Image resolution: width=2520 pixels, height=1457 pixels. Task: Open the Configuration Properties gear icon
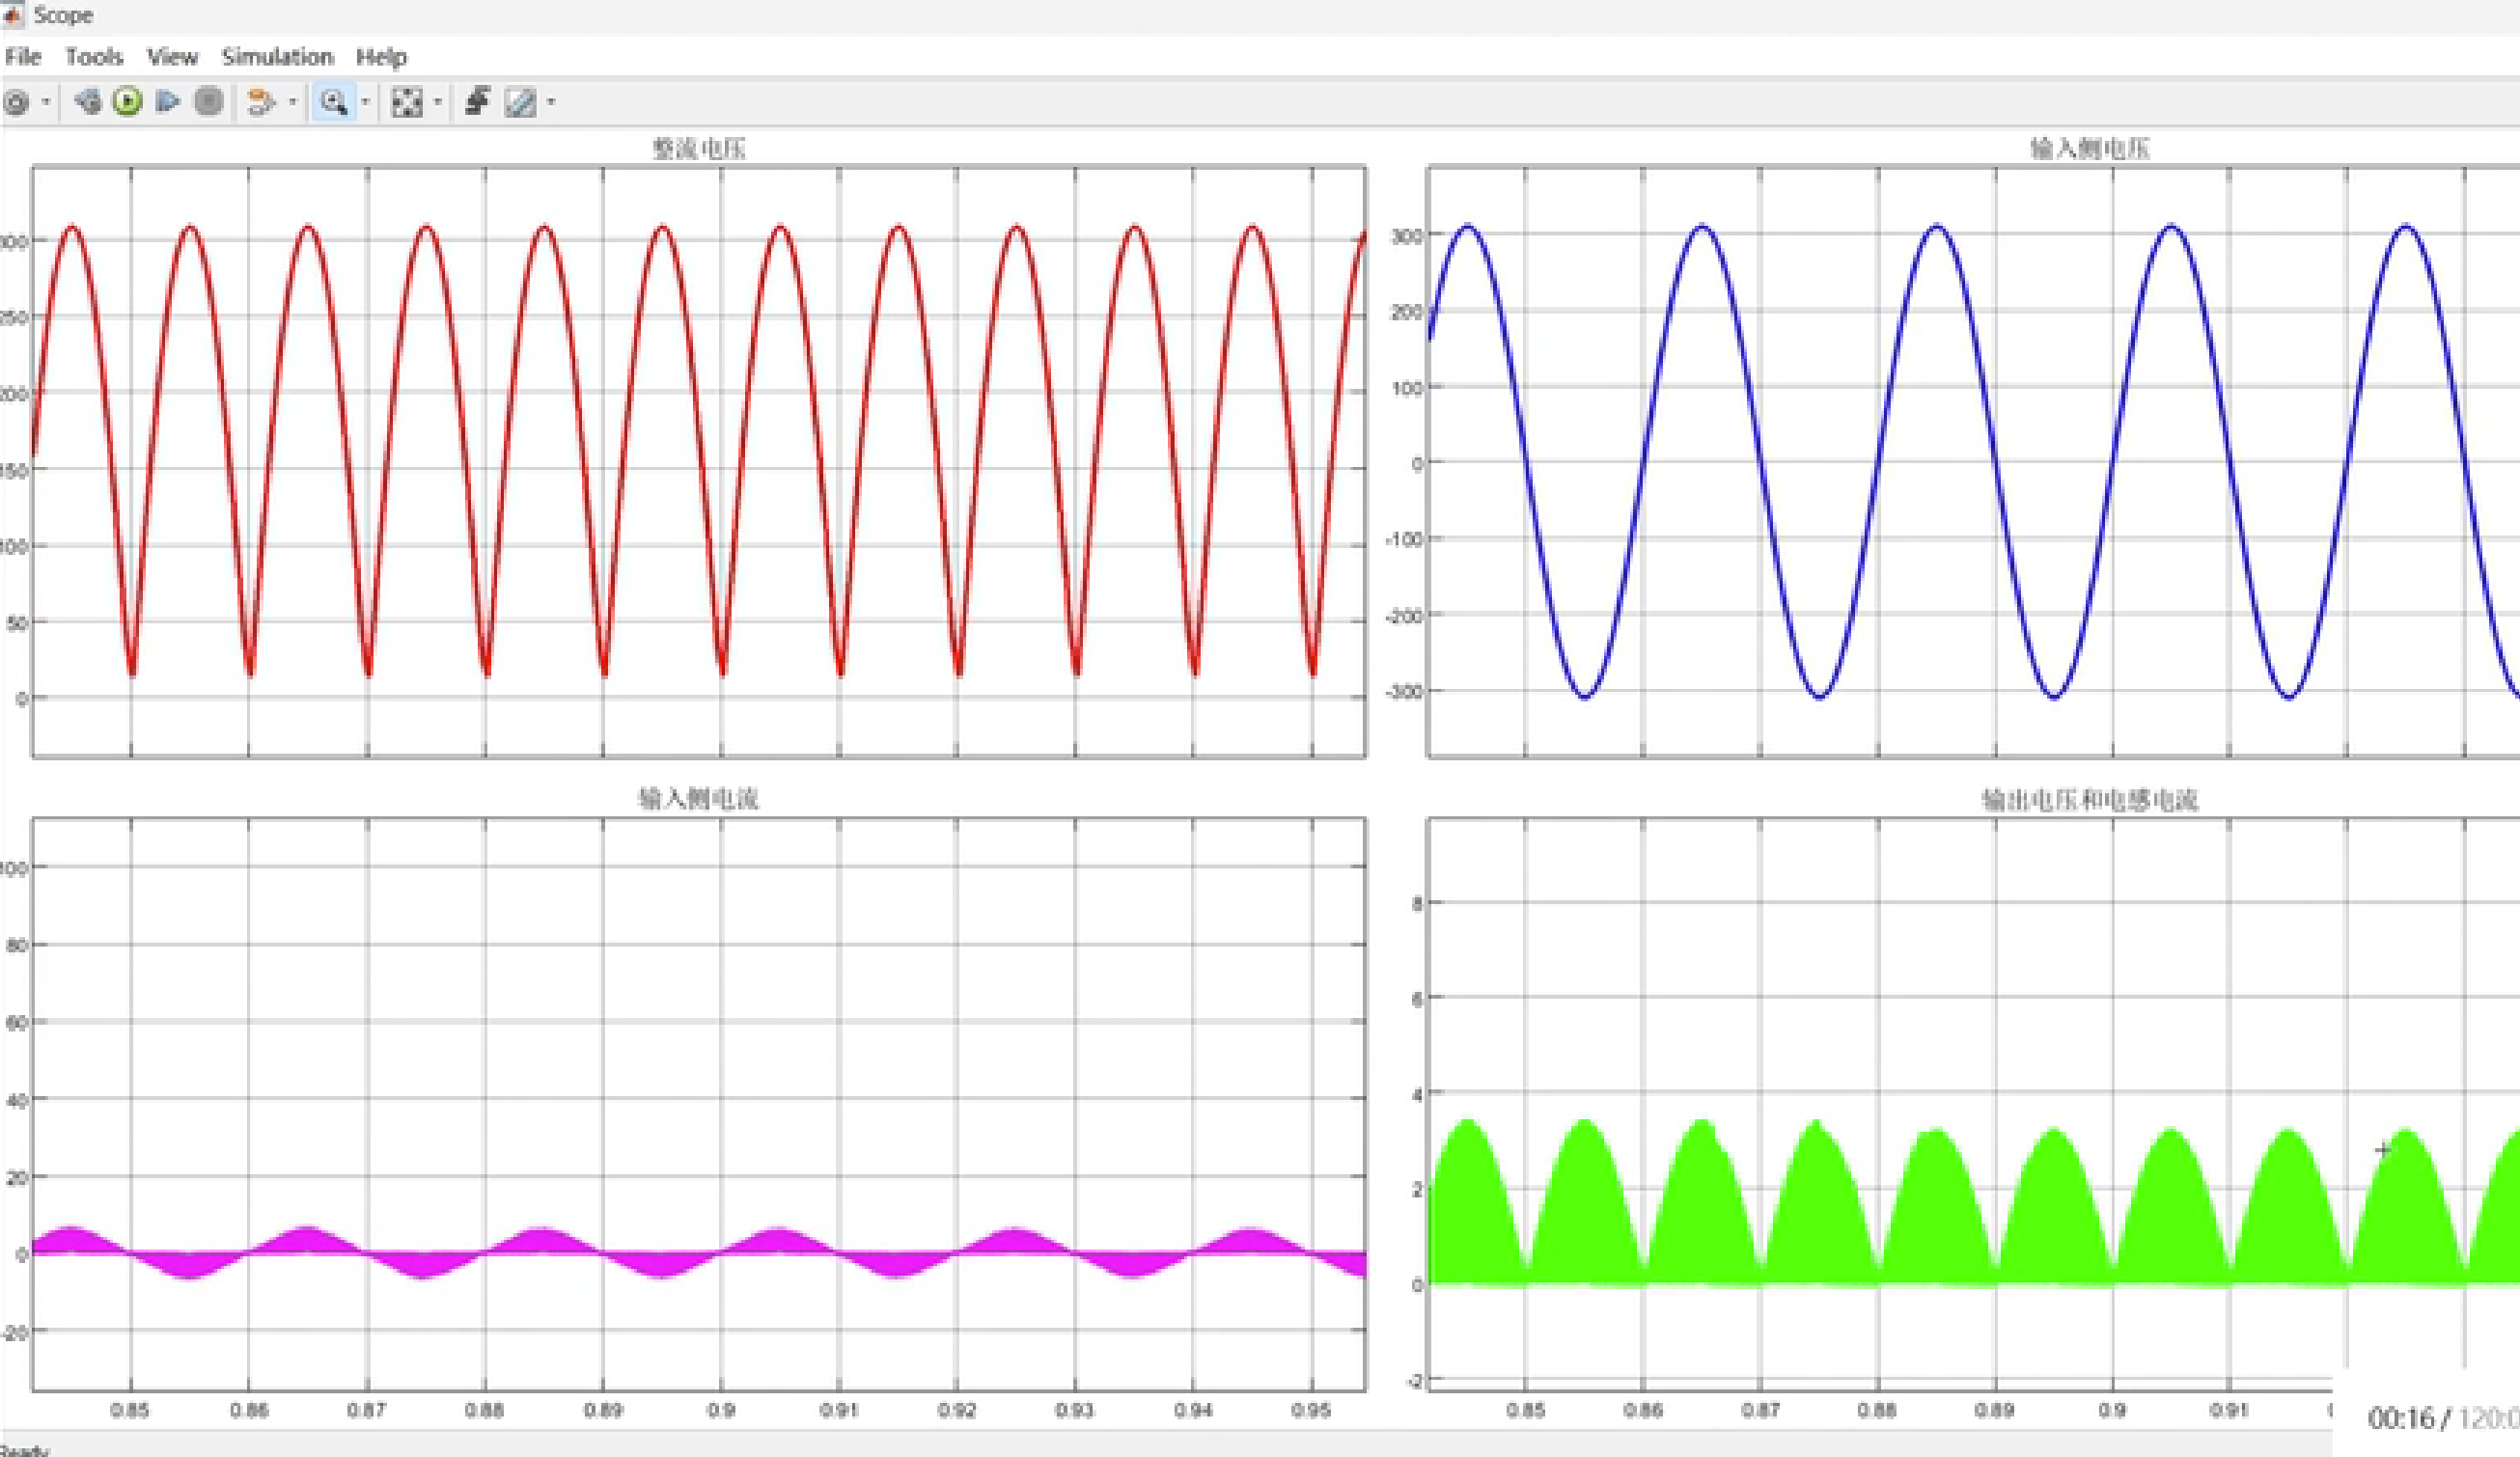[x=15, y=102]
